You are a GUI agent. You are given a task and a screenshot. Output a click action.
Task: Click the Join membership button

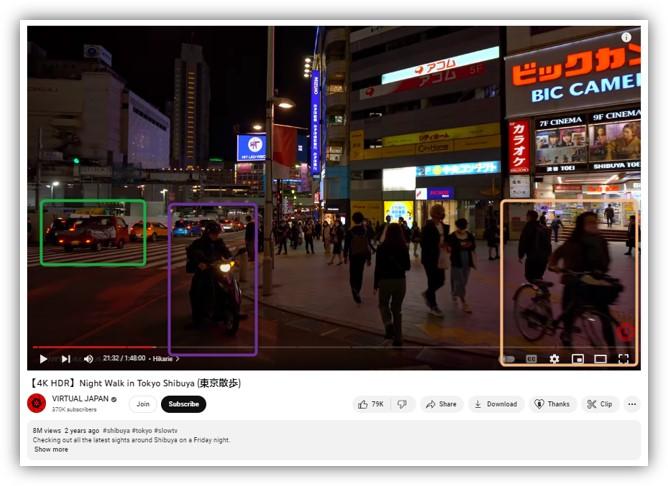pyautogui.click(x=143, y=404)
